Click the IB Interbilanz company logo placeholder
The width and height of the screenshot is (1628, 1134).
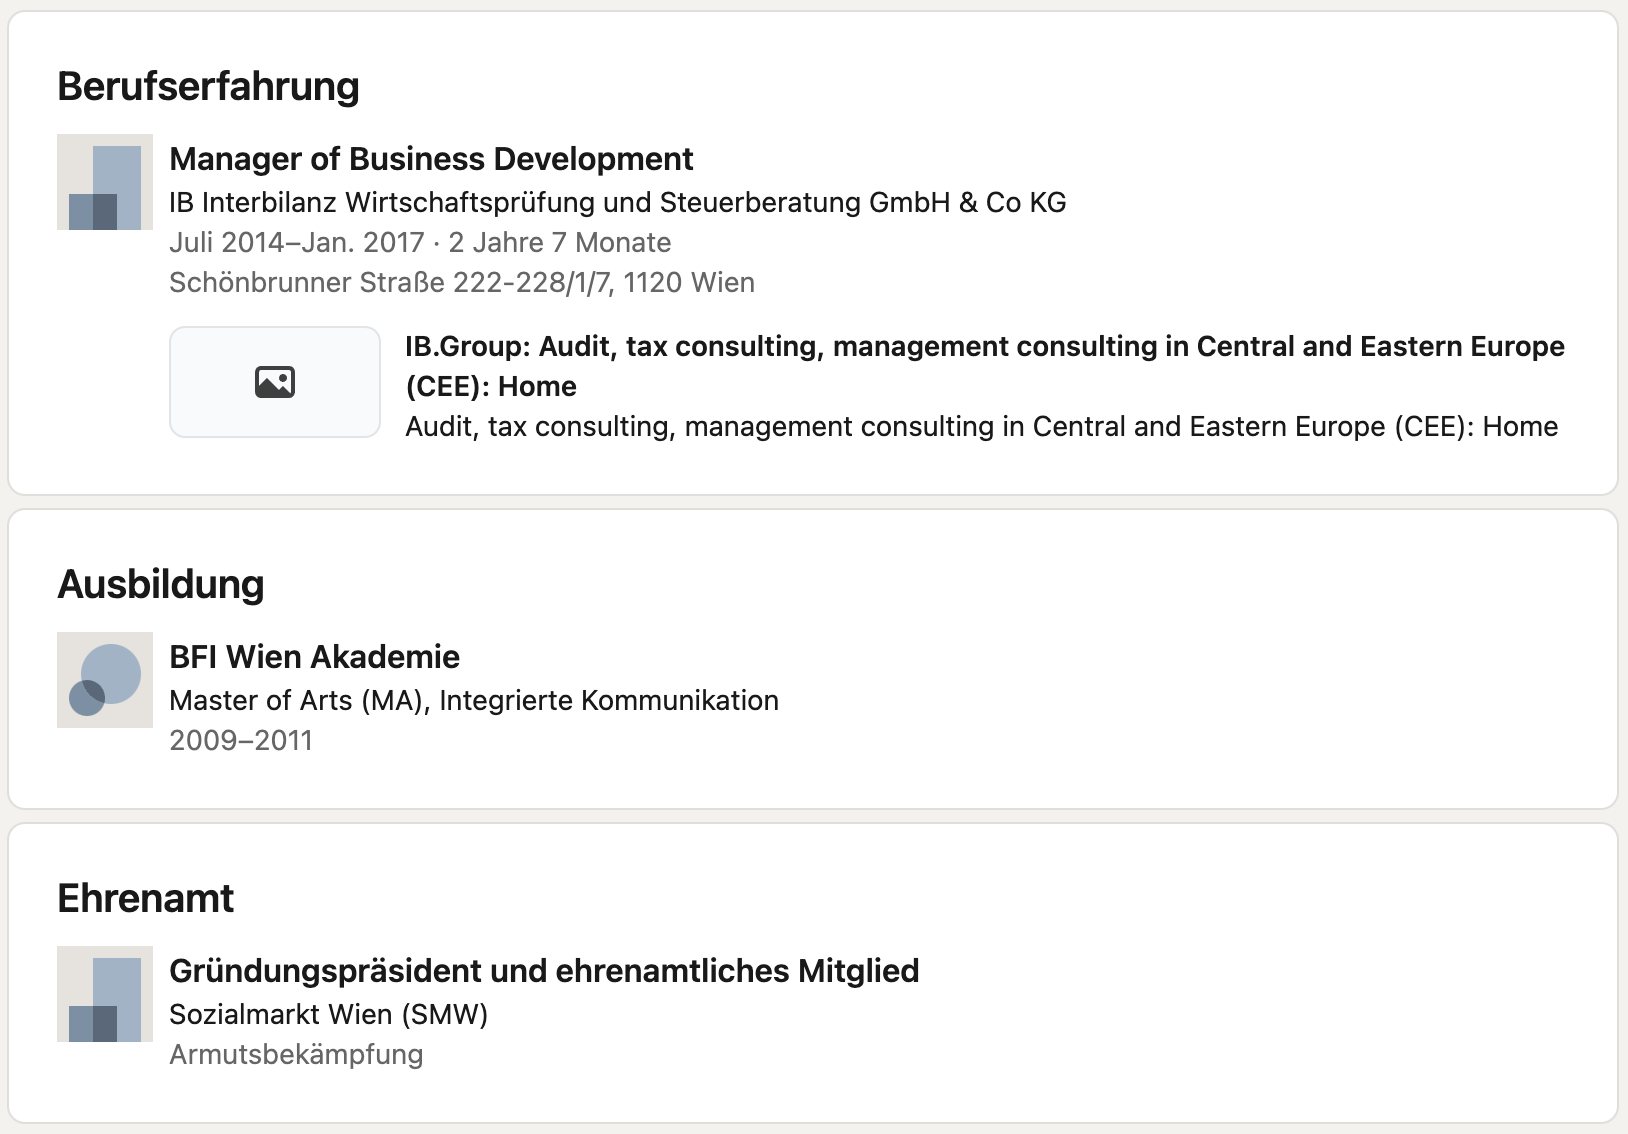click(x=105, y=182)
